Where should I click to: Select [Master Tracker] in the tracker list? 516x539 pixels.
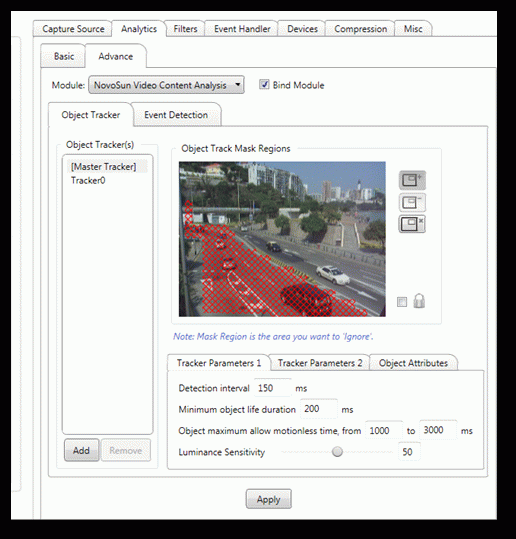tap(107, 167)
